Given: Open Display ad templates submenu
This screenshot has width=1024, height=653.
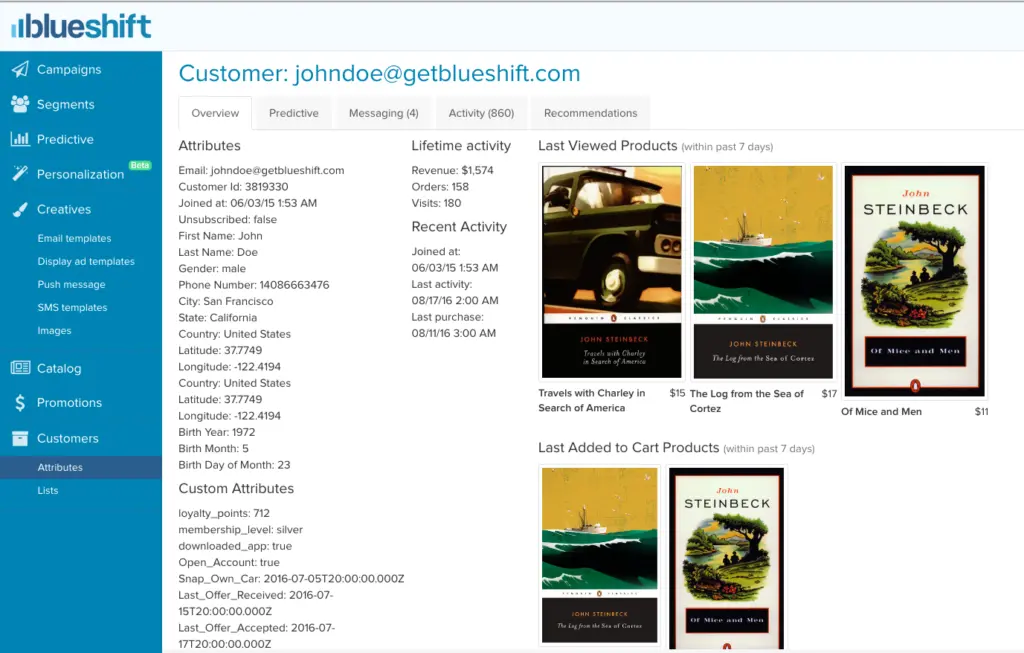Looking at the screenshot, I should click(x=86, y=261).
